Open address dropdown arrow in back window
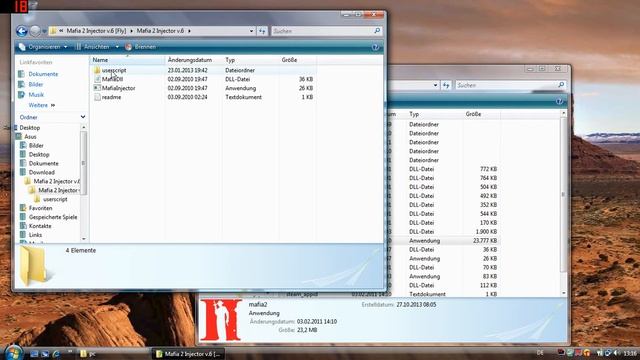The image size is (640, 360). tap(435, 85)
